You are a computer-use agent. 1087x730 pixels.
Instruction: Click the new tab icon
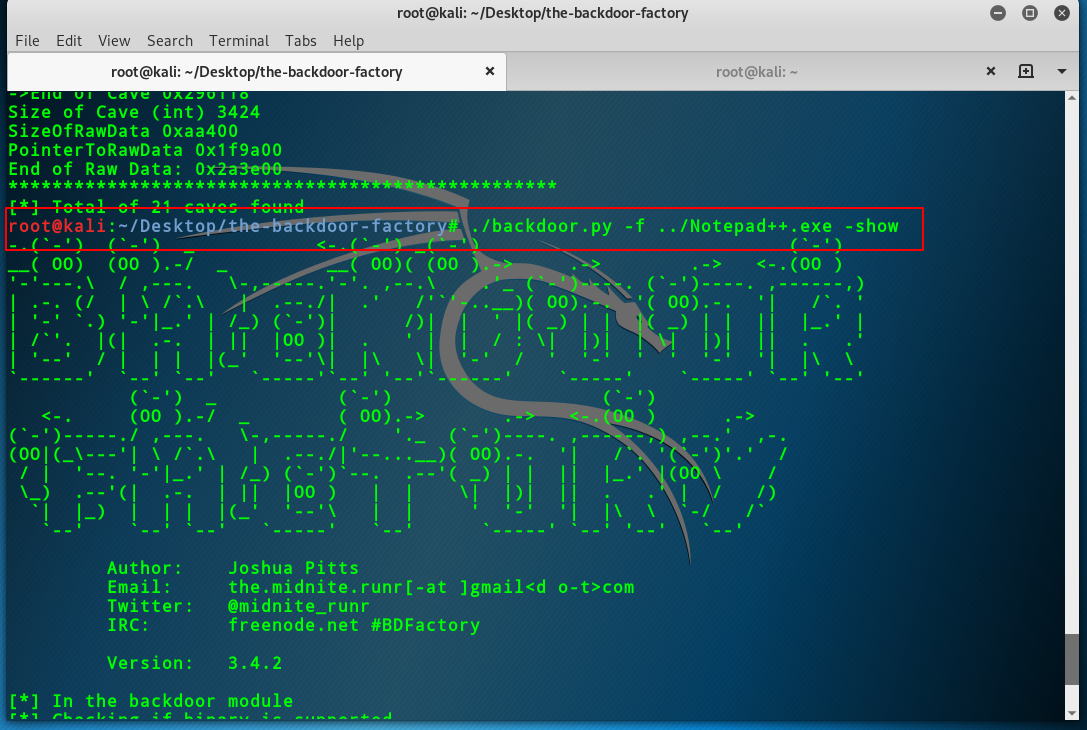pos(1026,71)
